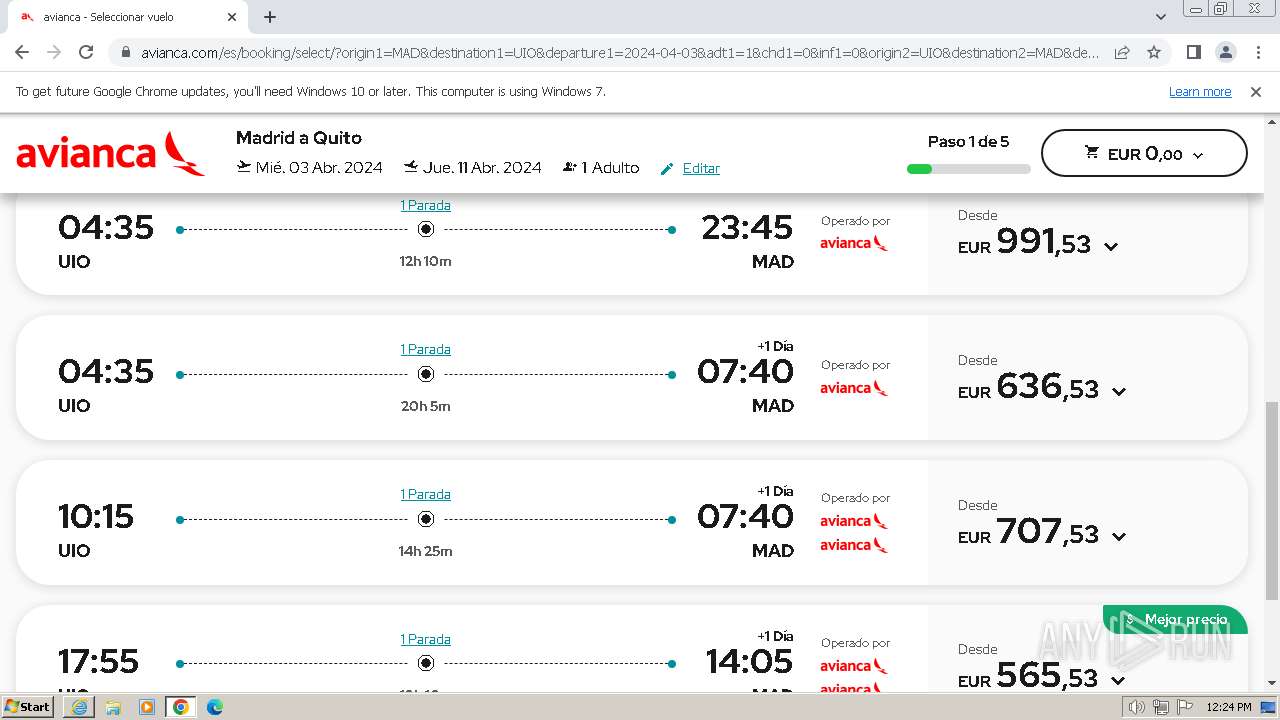Screen dimensions: 1280x720
Task: Expand the EUR 991,53 fare options
Action: (x=1111, y=247)
